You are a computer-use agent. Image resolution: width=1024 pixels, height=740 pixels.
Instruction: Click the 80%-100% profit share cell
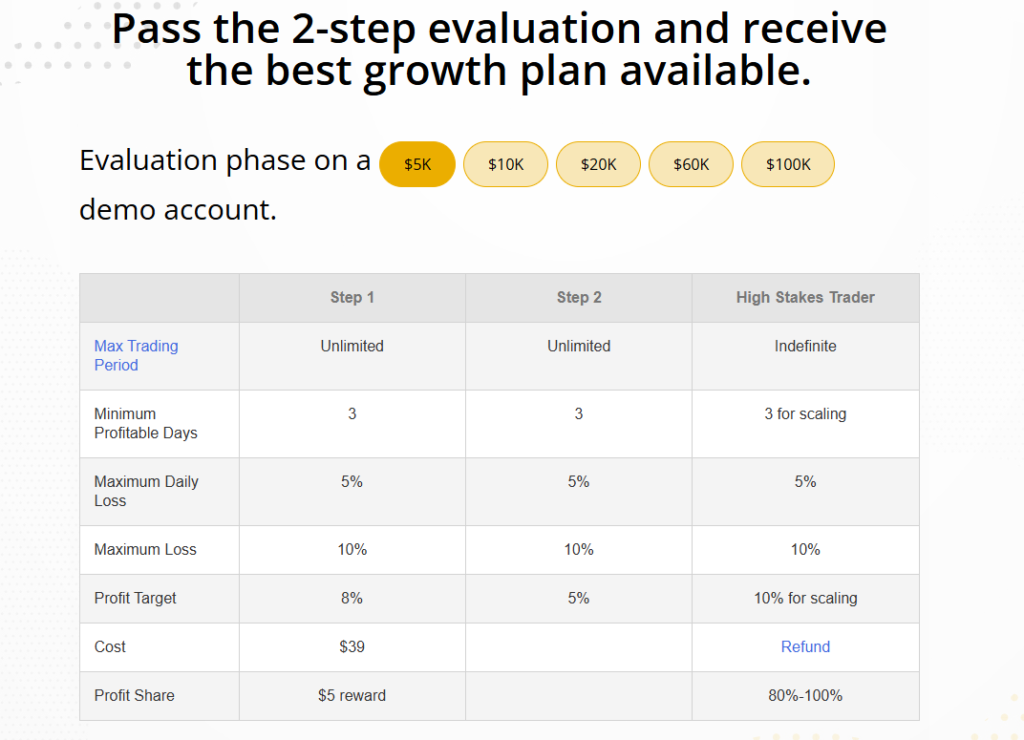(x=805, y=696)
